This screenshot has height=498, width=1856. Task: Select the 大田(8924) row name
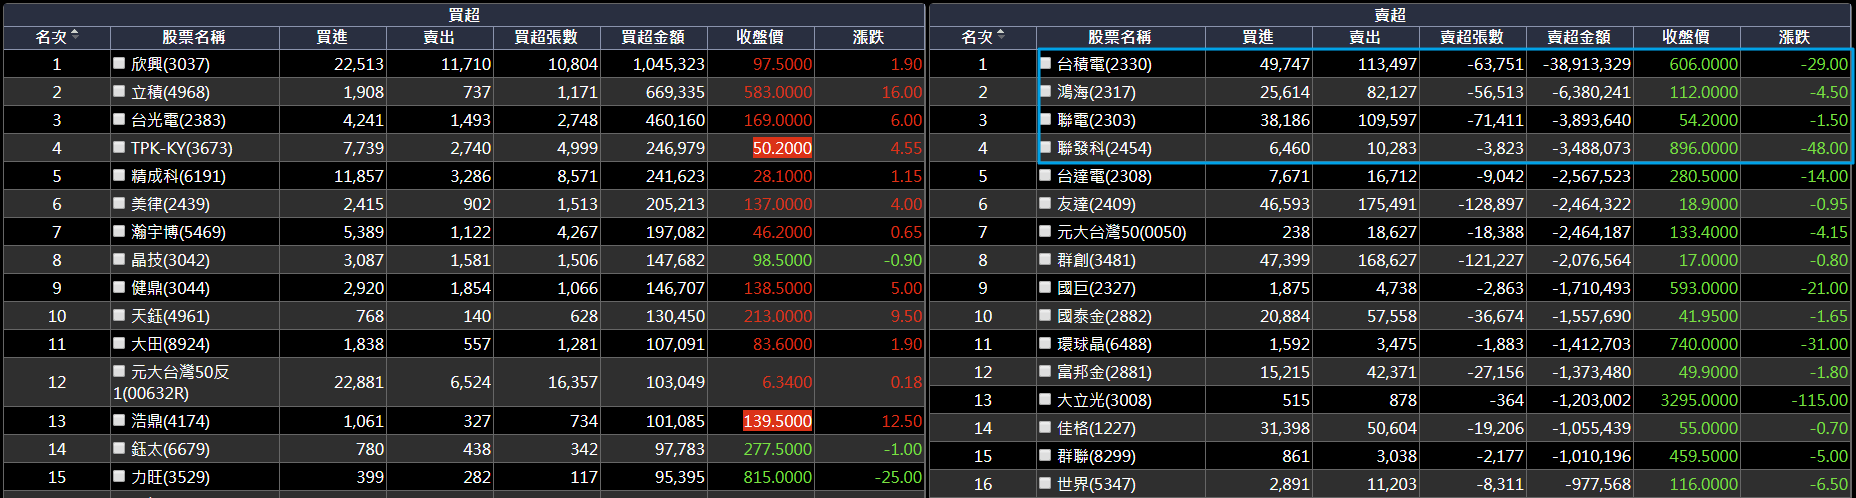[170, 344]
